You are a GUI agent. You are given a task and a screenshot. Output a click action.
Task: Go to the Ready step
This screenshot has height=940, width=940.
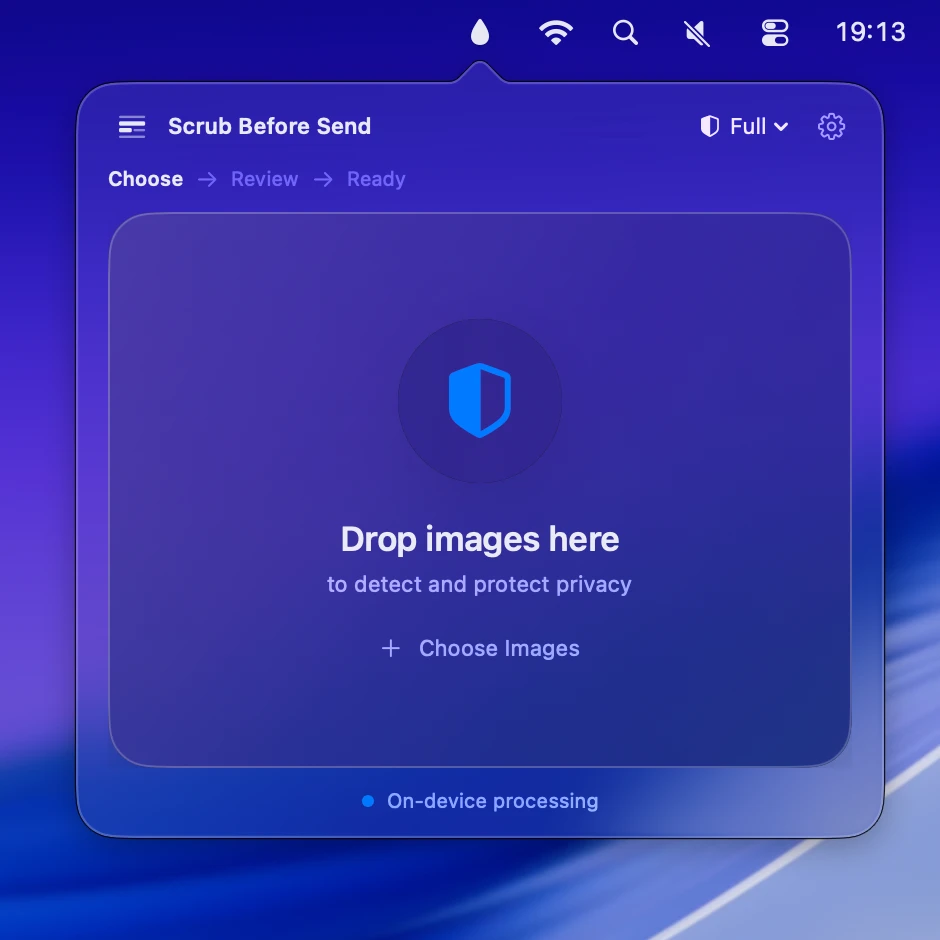[376, 179]
